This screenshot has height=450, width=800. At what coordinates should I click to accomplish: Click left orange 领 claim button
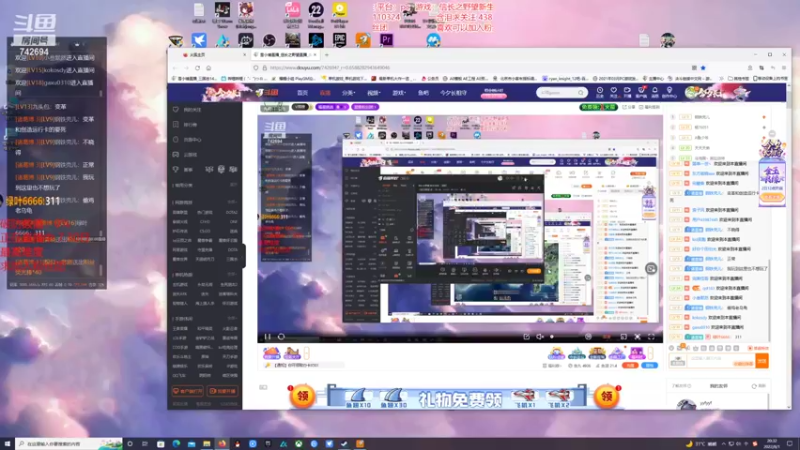pos(303,396)
